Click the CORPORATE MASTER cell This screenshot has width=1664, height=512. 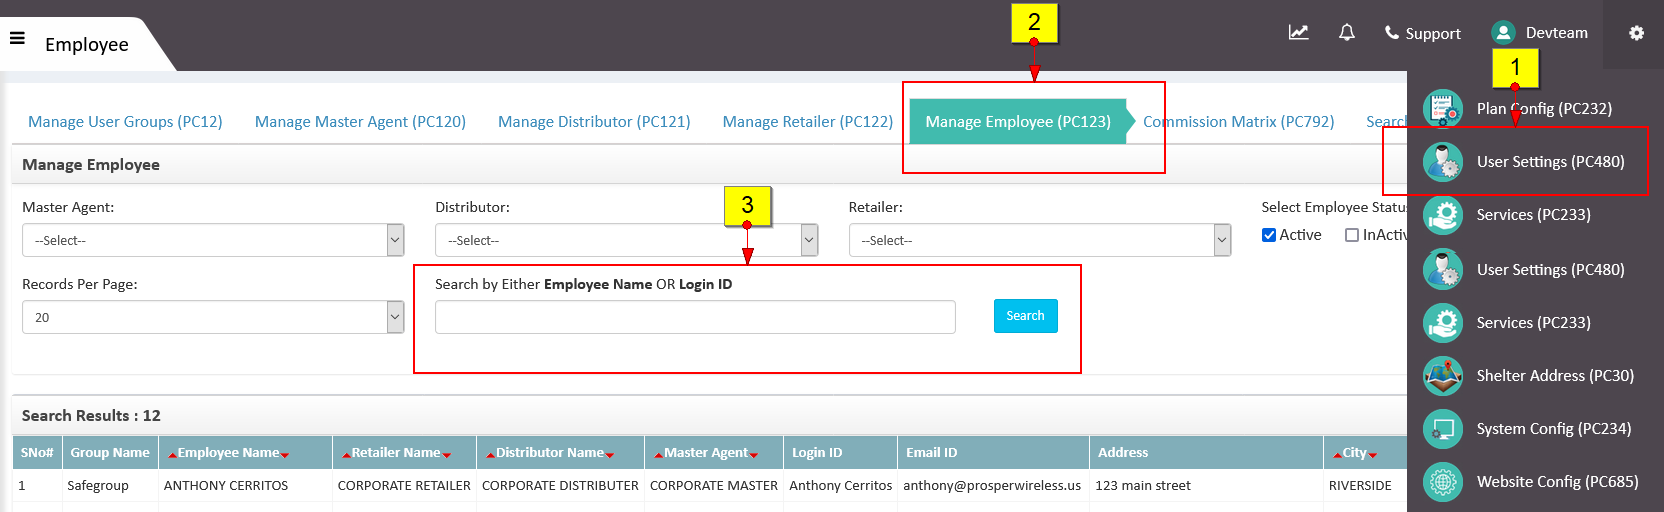[714, 486]
